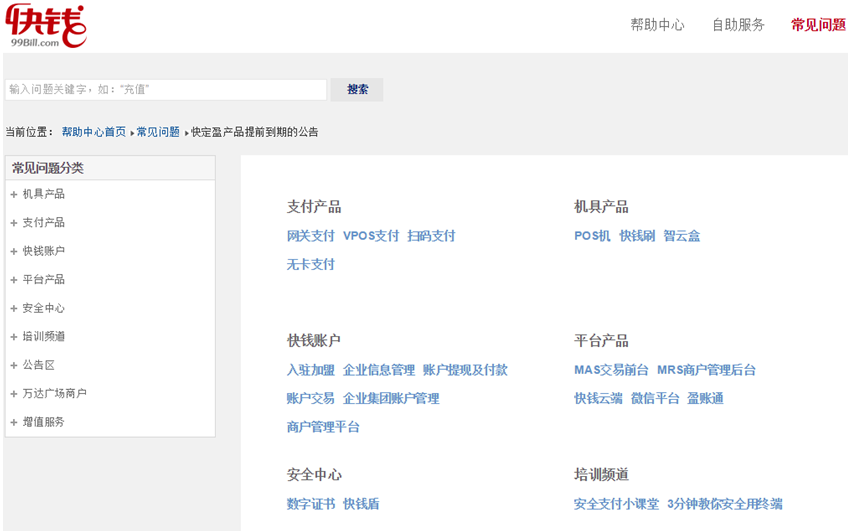Open the 扫码支付 link
The height and width of the screenshot is (531, 848).
[432, 236]
